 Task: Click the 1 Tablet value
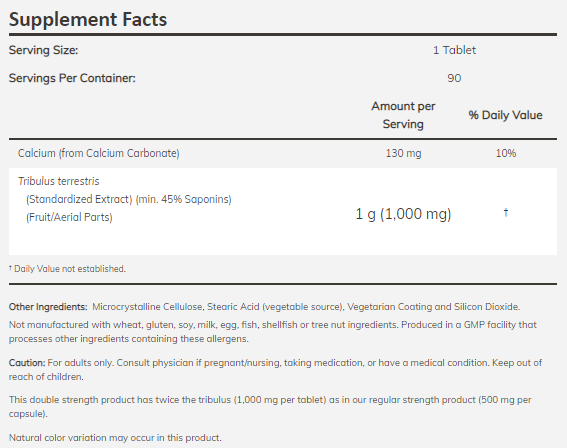click(x=454, y=50)
